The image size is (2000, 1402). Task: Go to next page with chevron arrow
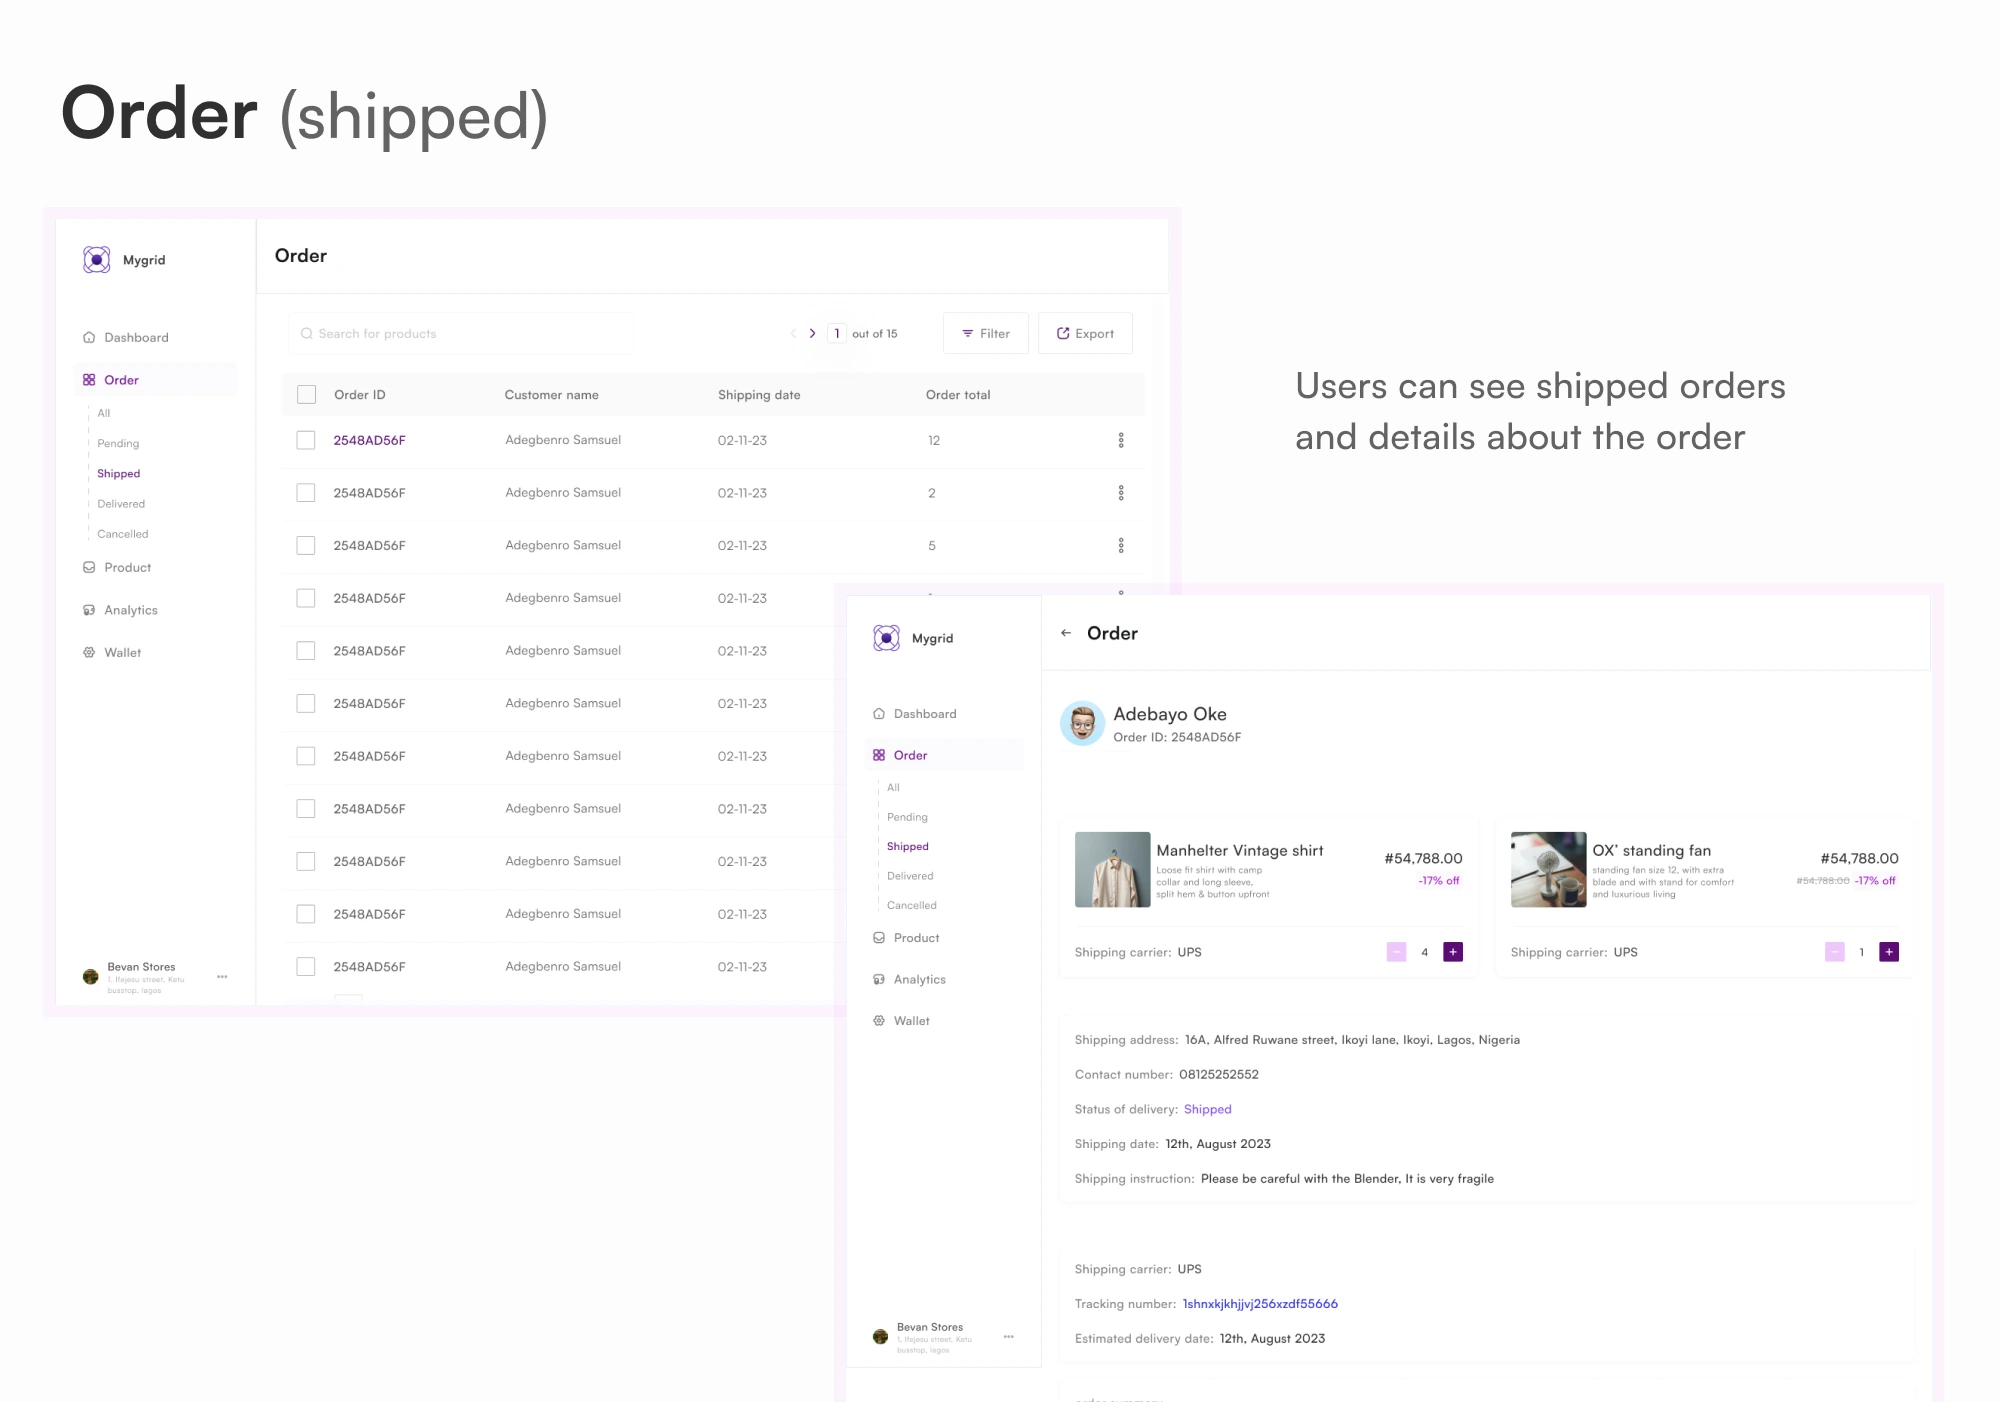812,333
